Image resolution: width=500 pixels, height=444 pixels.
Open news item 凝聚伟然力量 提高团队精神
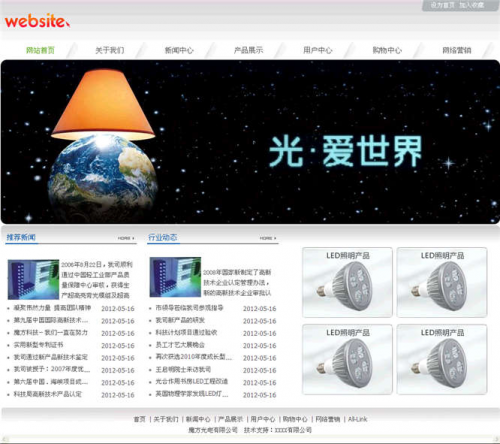[x=52, y=308]
